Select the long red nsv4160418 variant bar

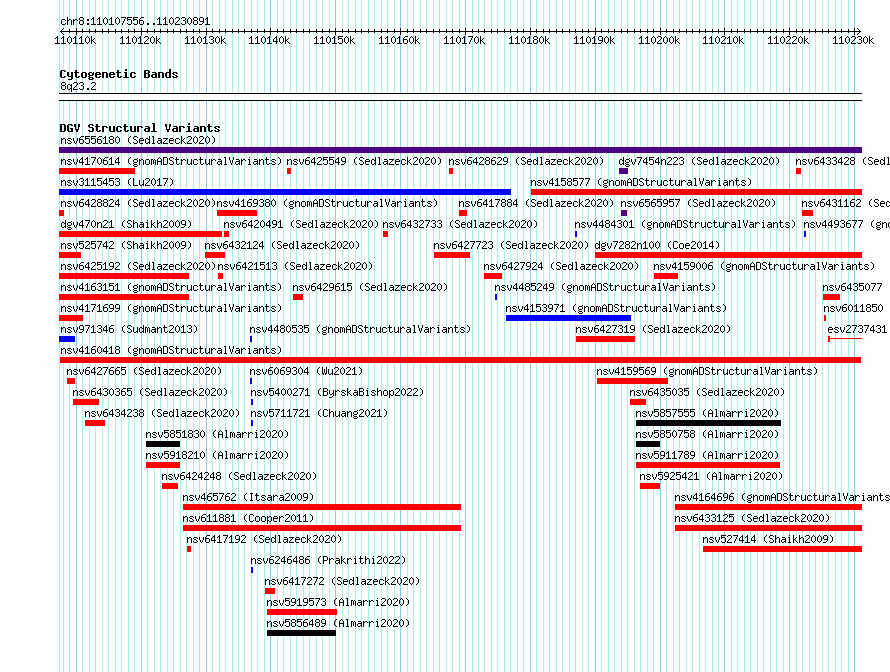coord(460,360)
